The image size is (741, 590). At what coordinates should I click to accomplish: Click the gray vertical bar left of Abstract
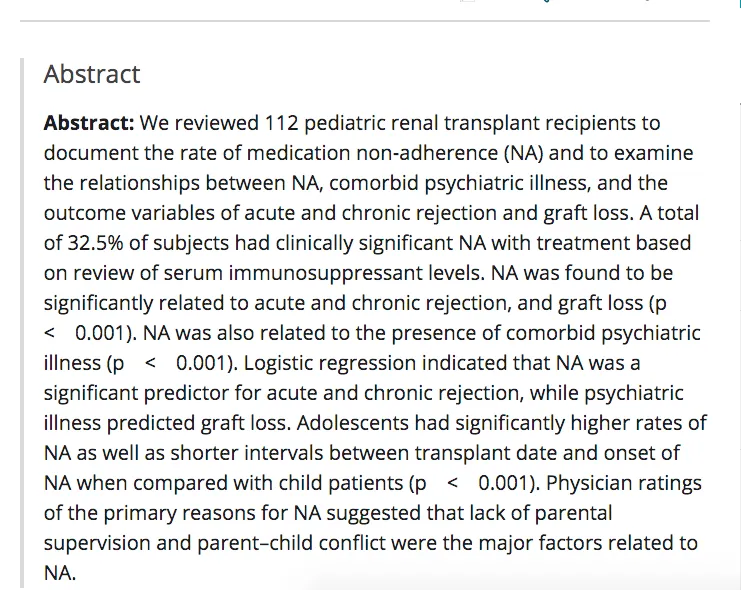tap(22, 323)
